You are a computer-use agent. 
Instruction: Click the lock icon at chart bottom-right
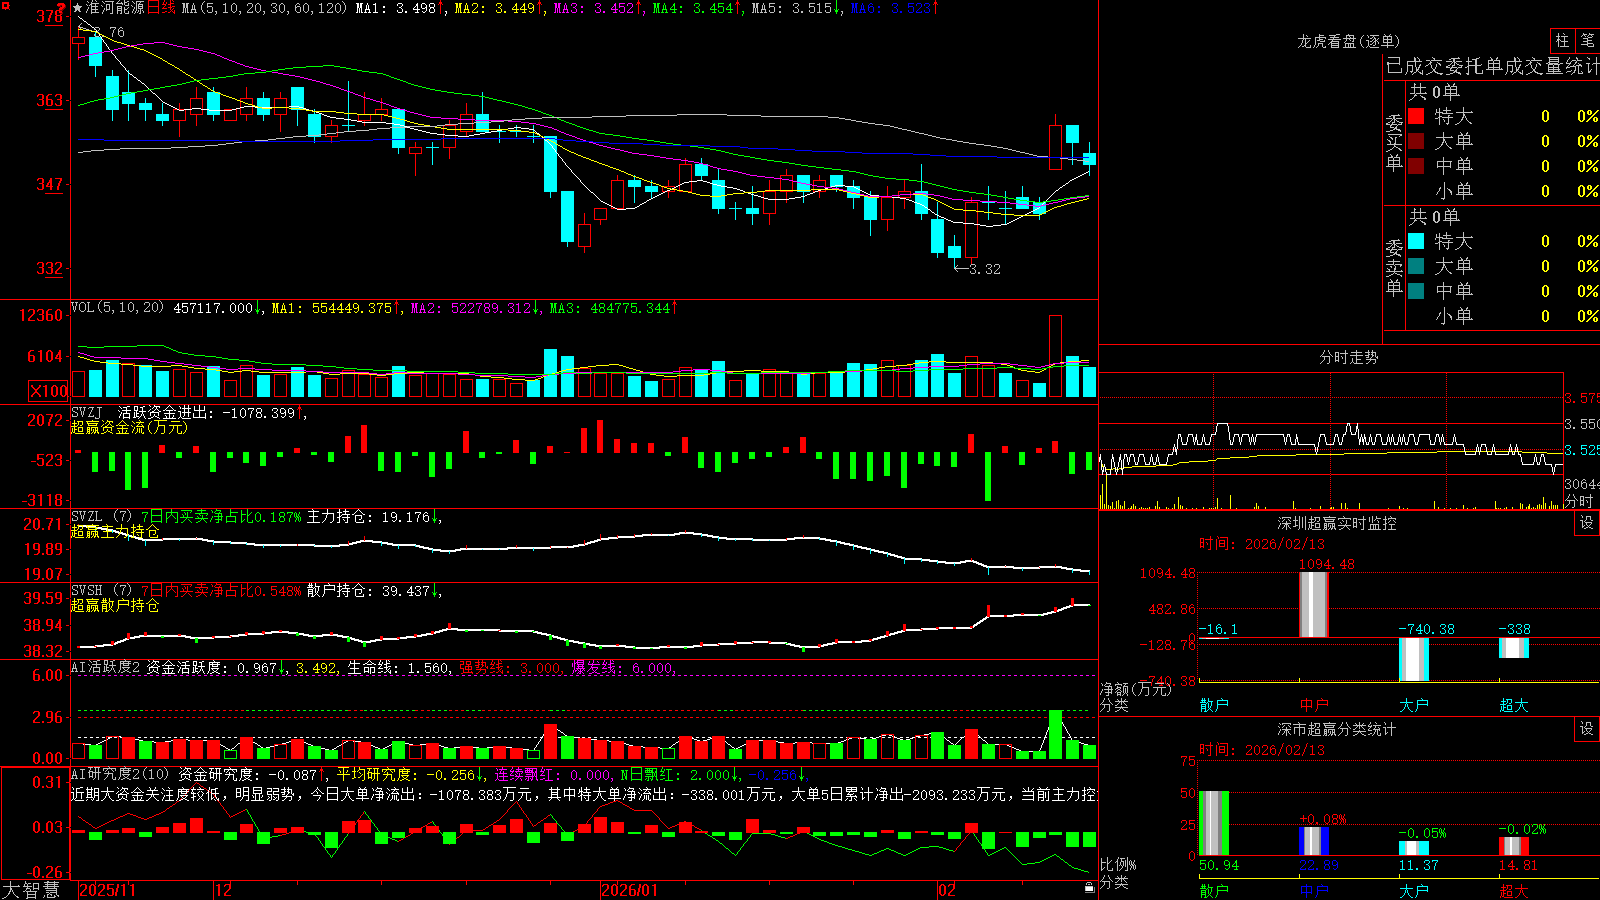(1089, 887)
